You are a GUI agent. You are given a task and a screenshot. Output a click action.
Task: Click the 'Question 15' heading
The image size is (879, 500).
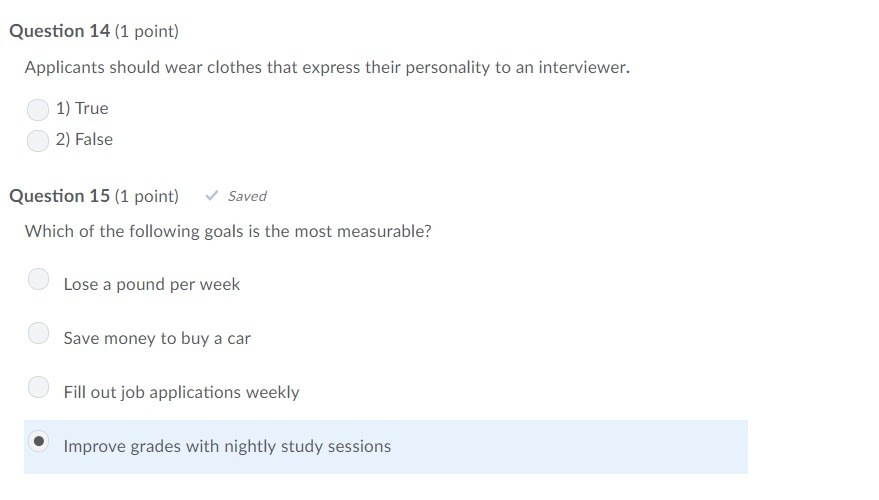(x=59, y=196)
